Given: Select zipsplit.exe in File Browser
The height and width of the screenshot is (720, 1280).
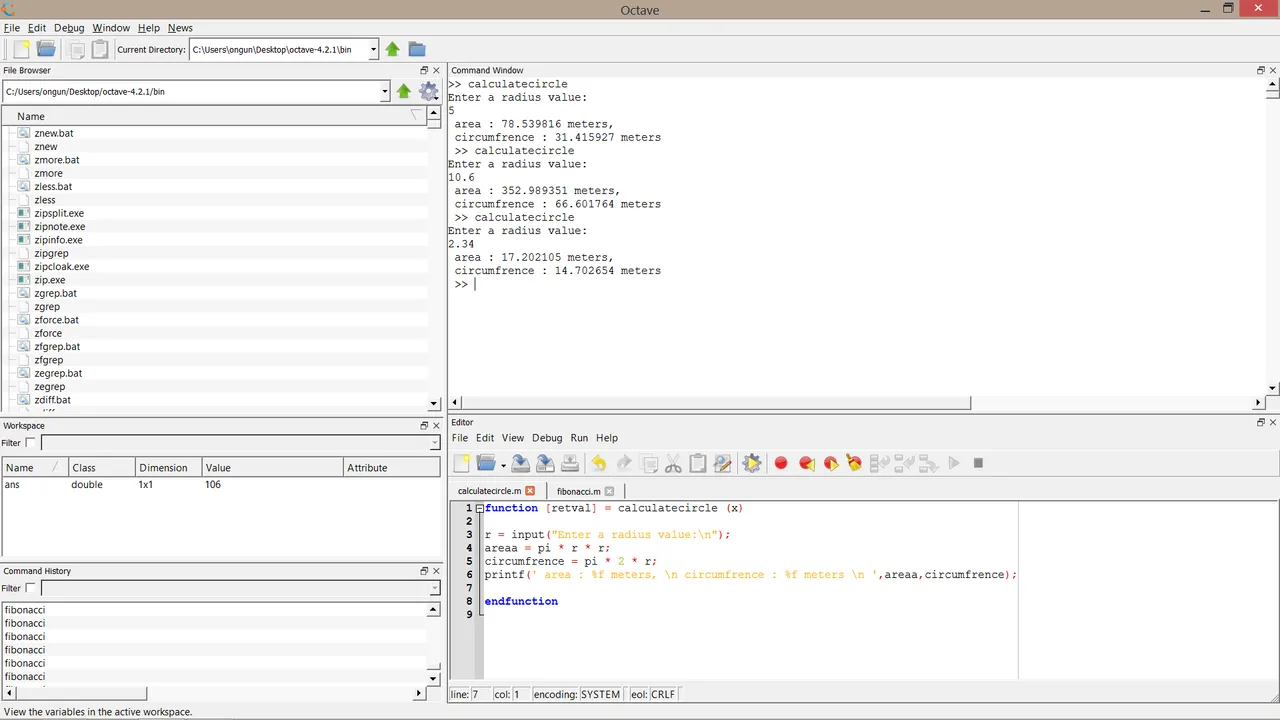Looking at the screenshot, I should point(59,213).
